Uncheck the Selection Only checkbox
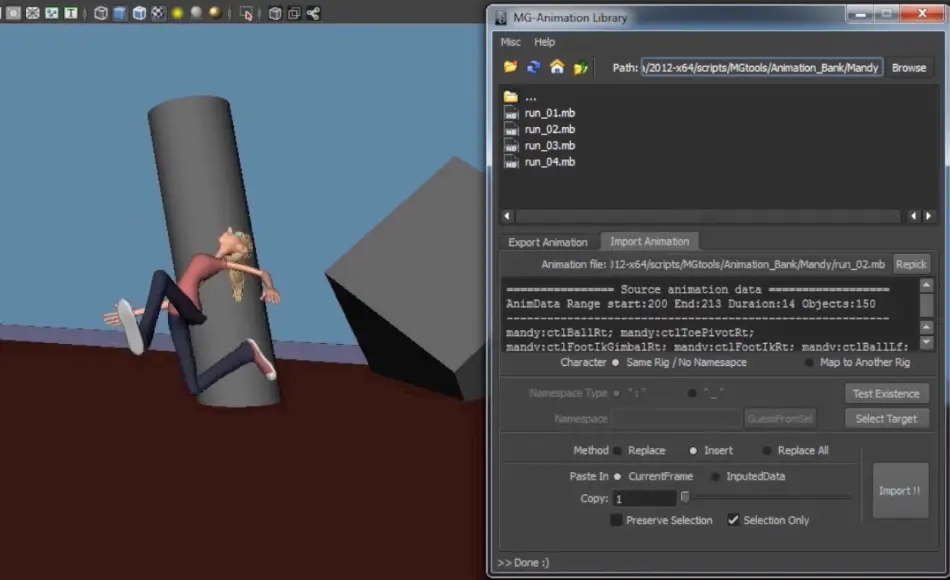The width and height of the screenshot is (950, 580). pyautogui.click(x=733, y=520)
